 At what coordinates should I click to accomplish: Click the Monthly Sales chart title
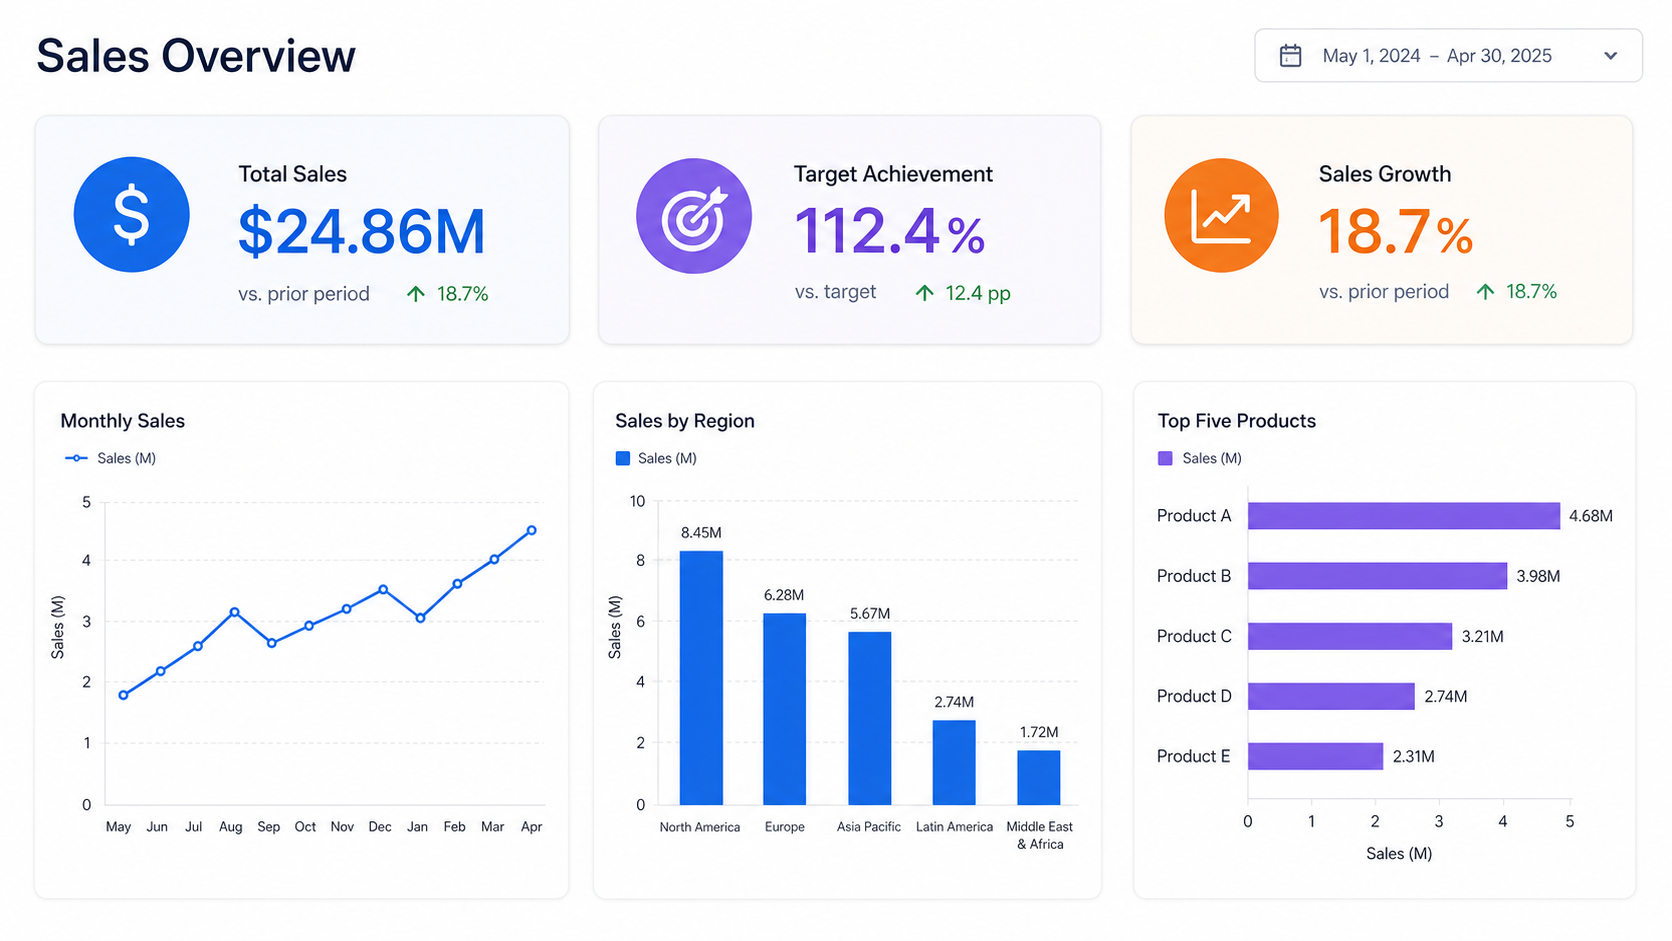click(x=123, y=421)
